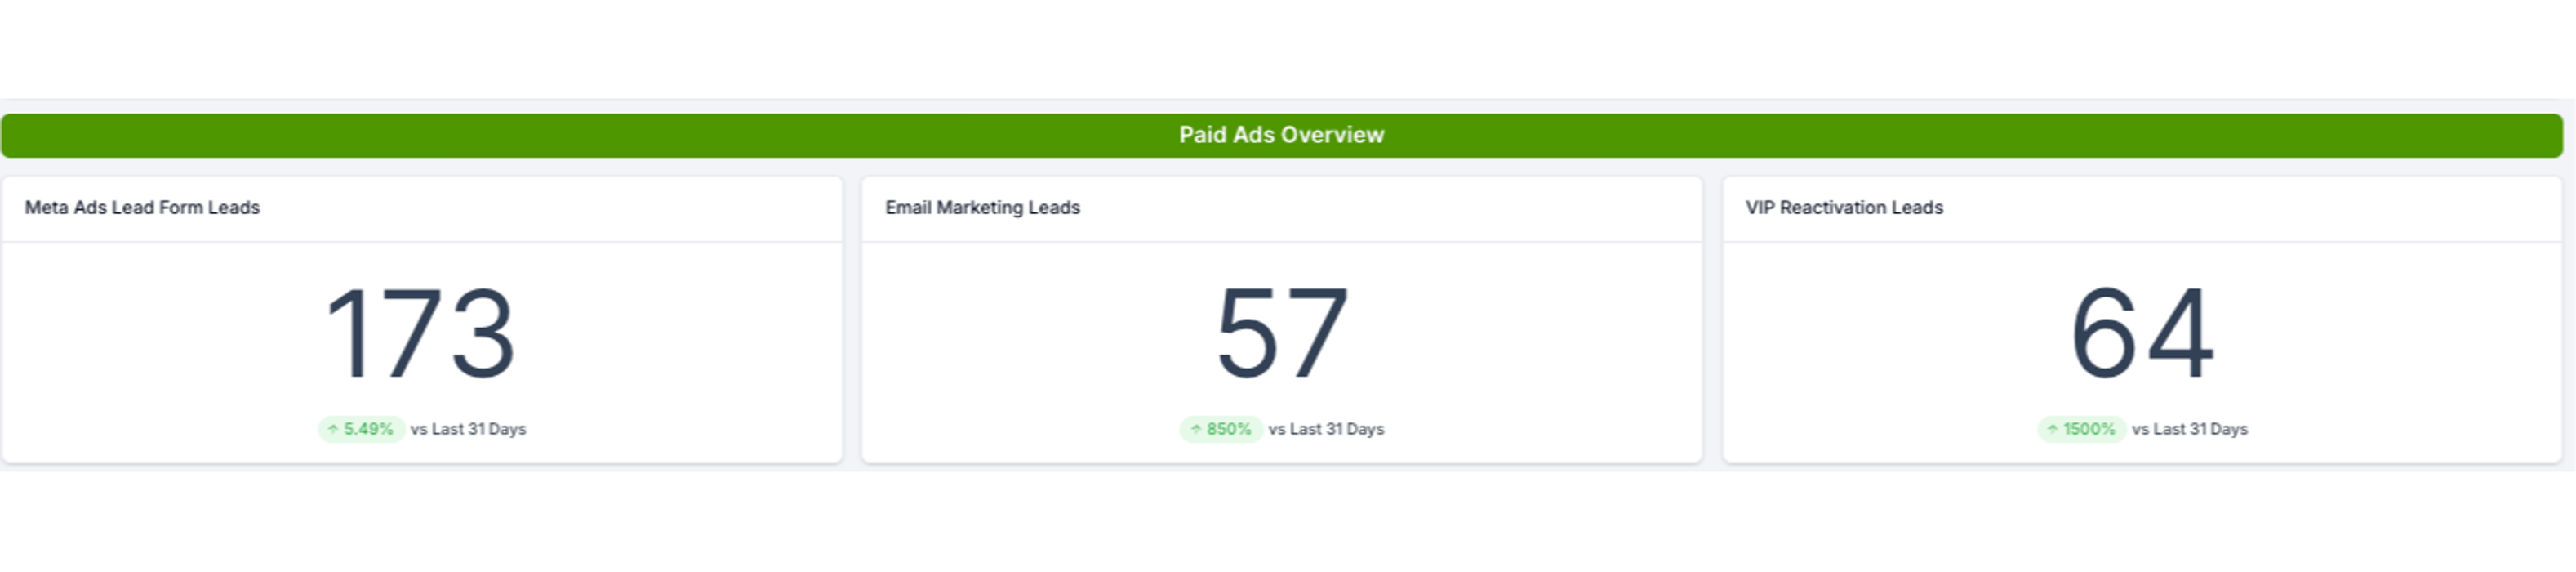Select the Meta Ads card's empty right side
The width and height of the screenshot is (2576, 572).
coord(700,340)
